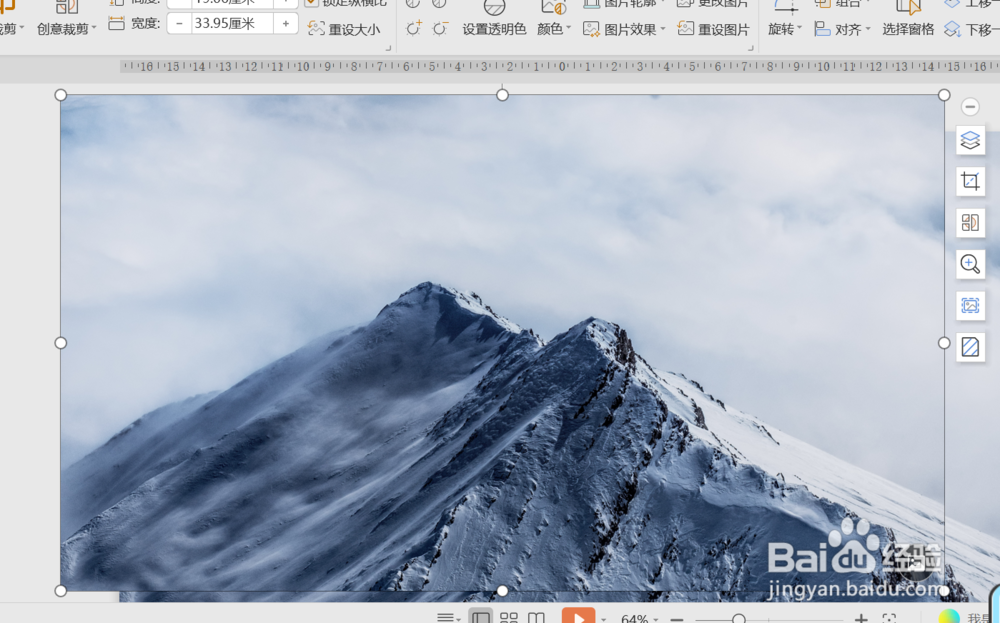Switch to slide sorter grid view
Image resolution: width=1000 pixels, height=623 pixels.
coord(509,617)
